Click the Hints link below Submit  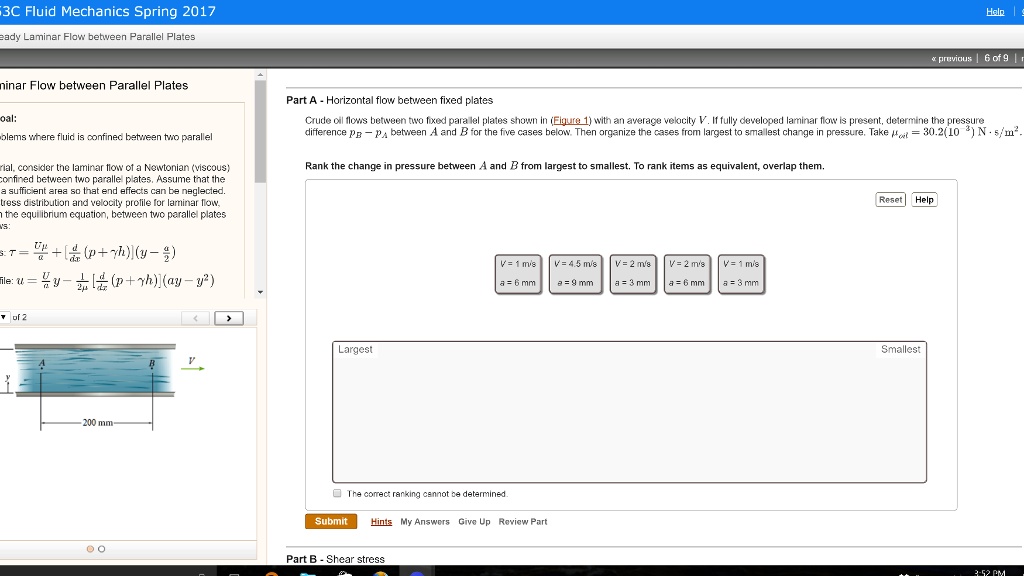(x=379, y=521)
